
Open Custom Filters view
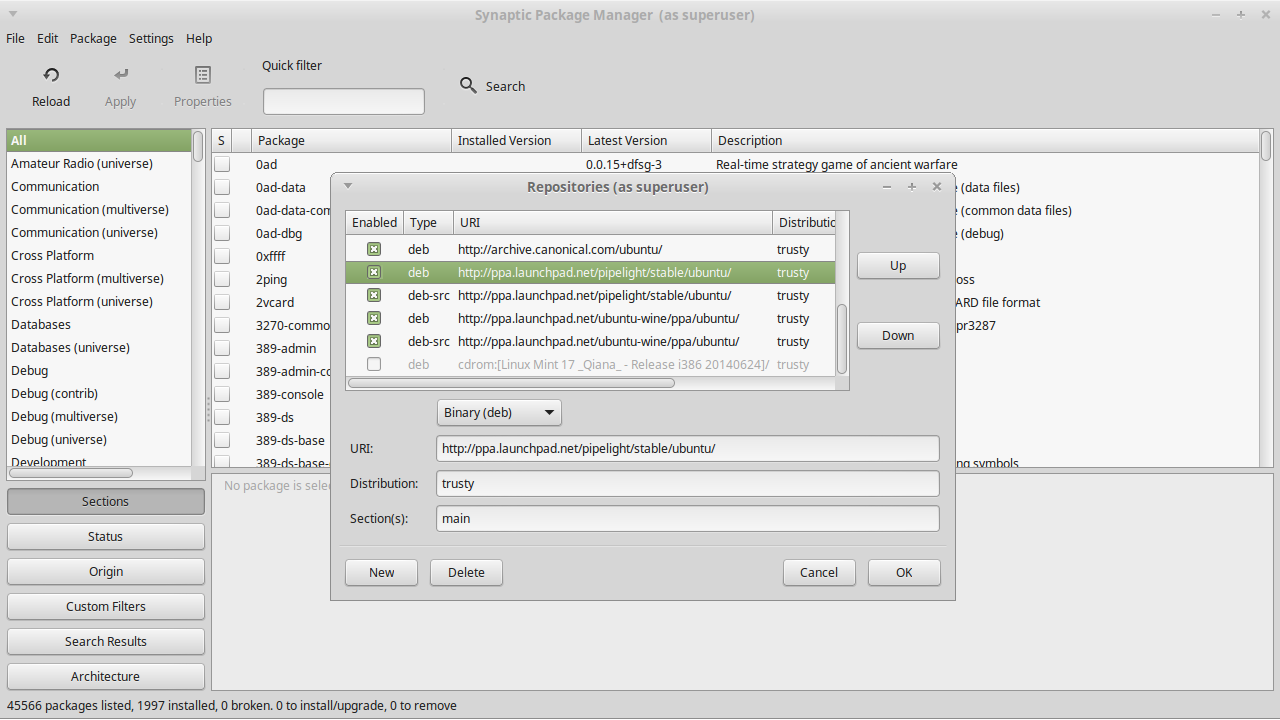pos(106,607)
